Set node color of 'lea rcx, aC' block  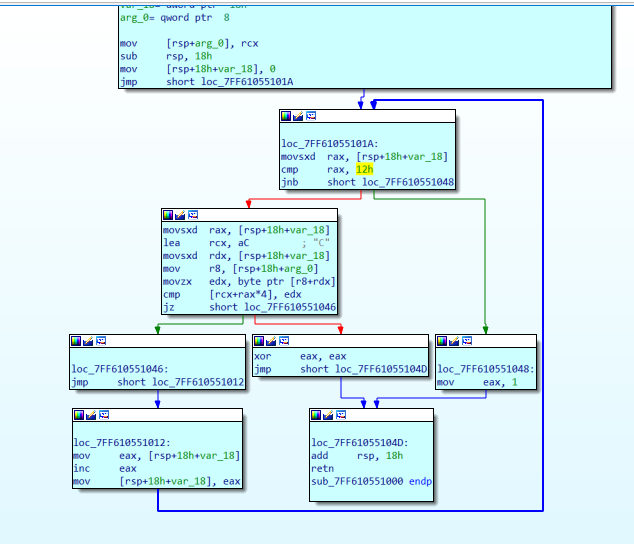pyautogui.click(x=168, y=215)
